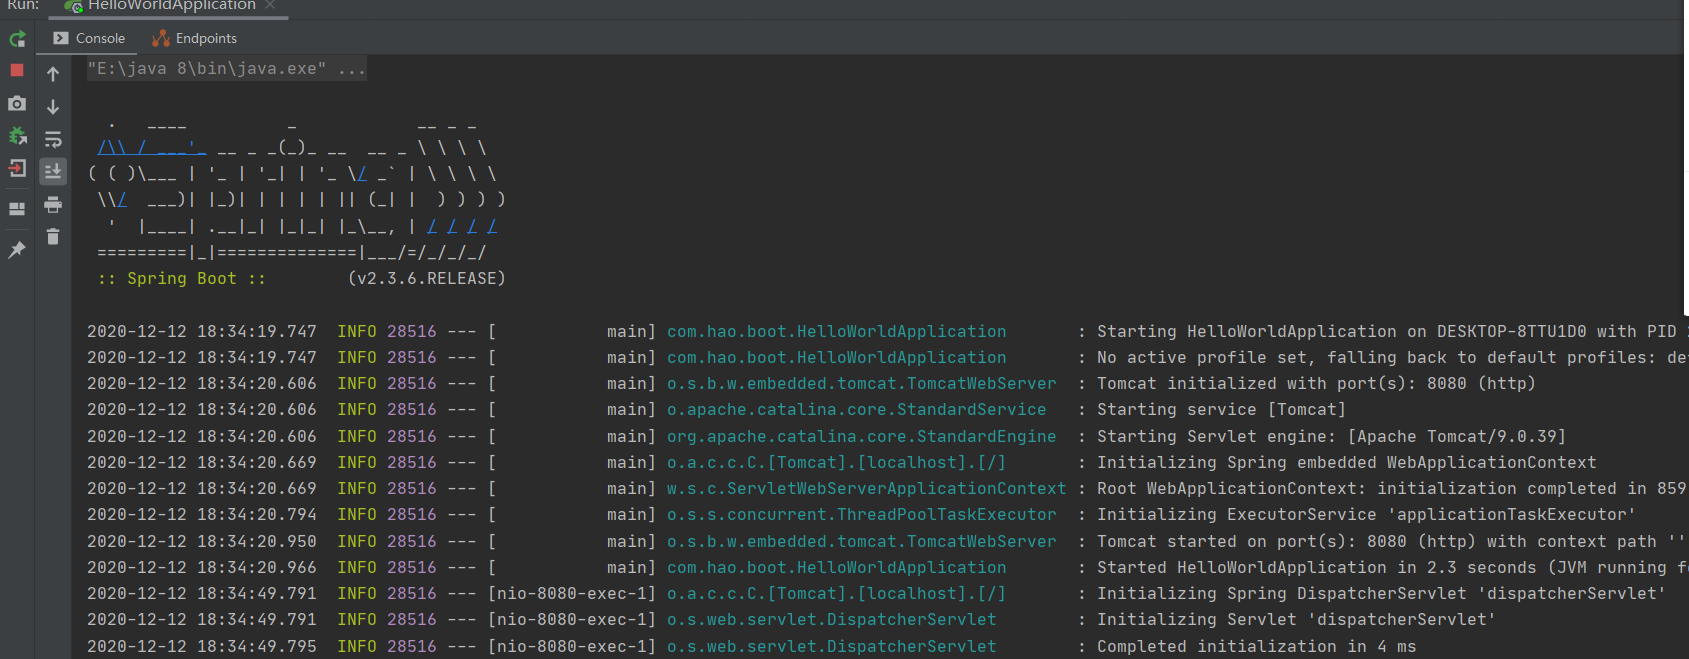Switch to the Endpoints tab
The height and width of the screenshot is (659, 1689).
[x=195, y=38]
